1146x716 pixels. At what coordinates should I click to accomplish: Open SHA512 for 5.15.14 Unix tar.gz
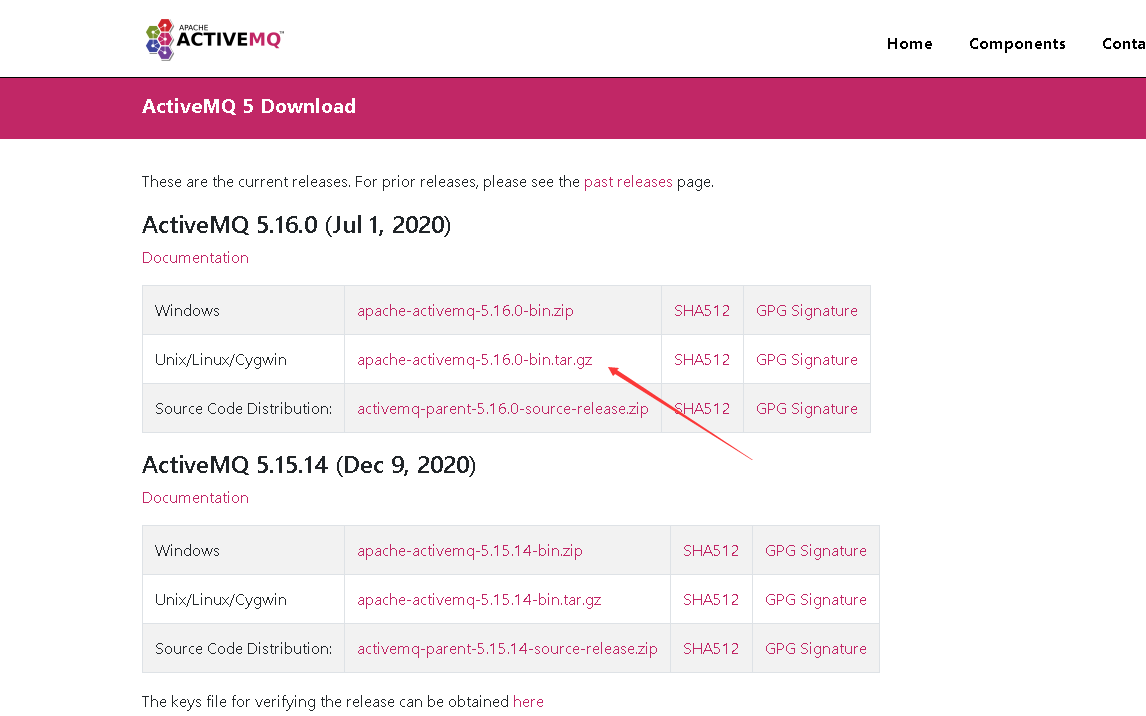[710, 599]
